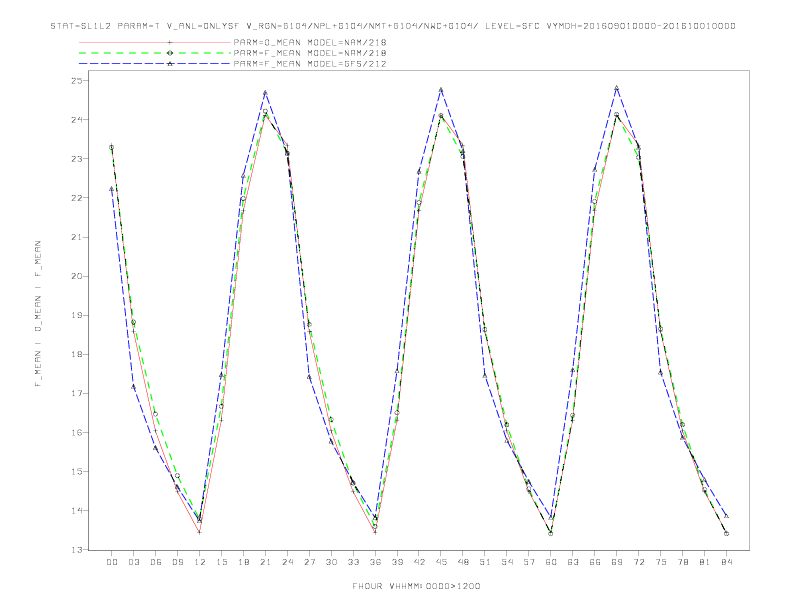
Task: Click the plus marker on the red legend line
Action: (x=170, y=42)
